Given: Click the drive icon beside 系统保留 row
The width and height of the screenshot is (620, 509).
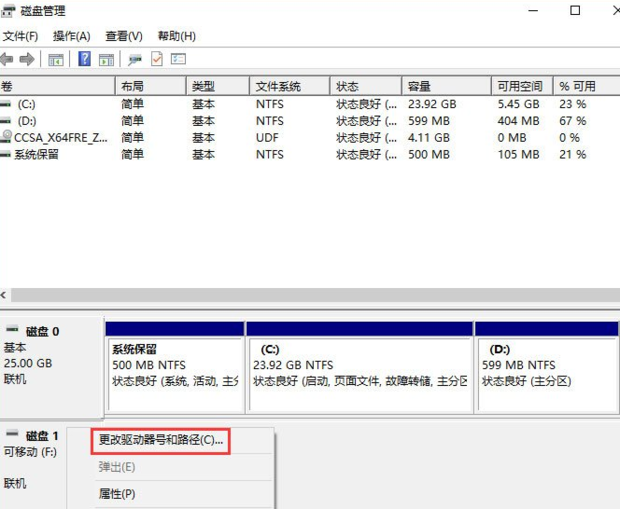Looking at the screenshot, I should [x=6, y=154].
